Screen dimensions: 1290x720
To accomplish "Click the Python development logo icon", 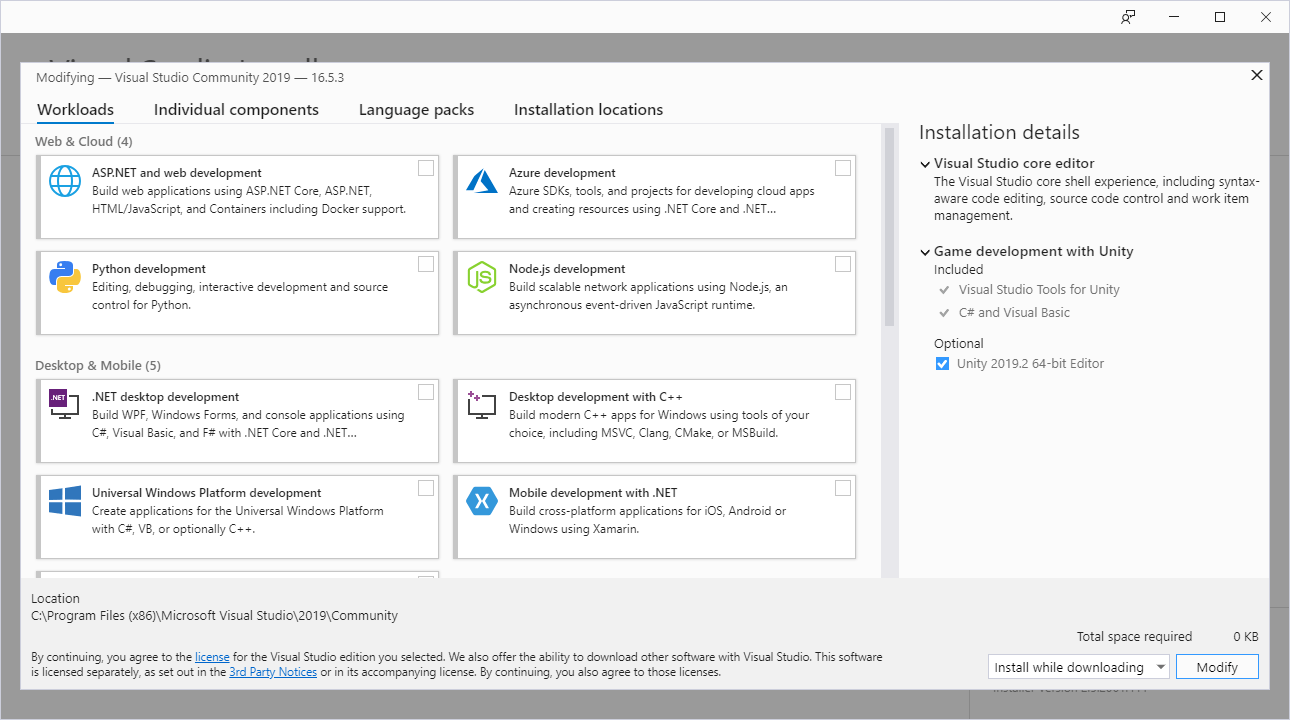I will pyautogui.click(x=65, y=277).
